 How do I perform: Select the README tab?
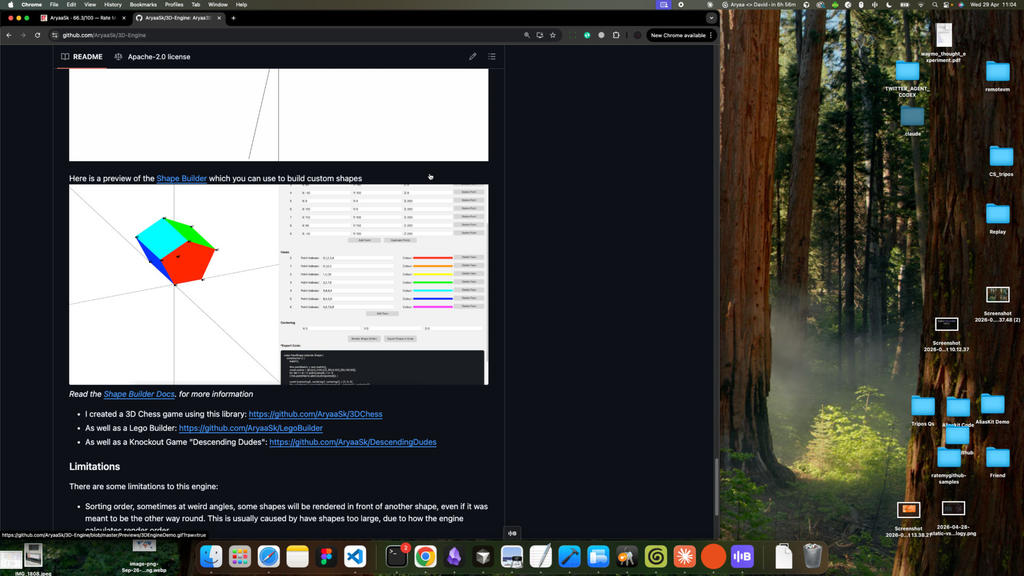[x=82, y=57]
